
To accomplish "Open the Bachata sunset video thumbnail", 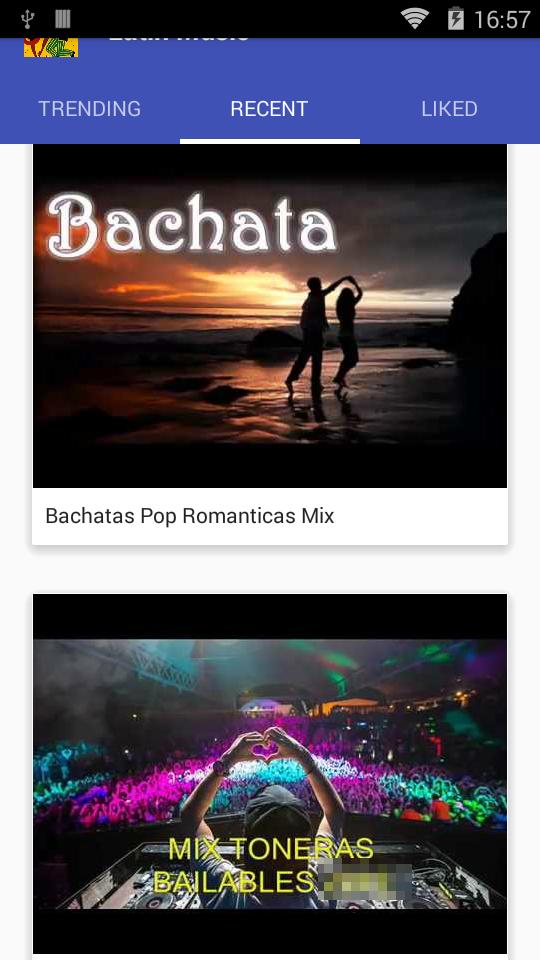I will [x=270, y=316].
